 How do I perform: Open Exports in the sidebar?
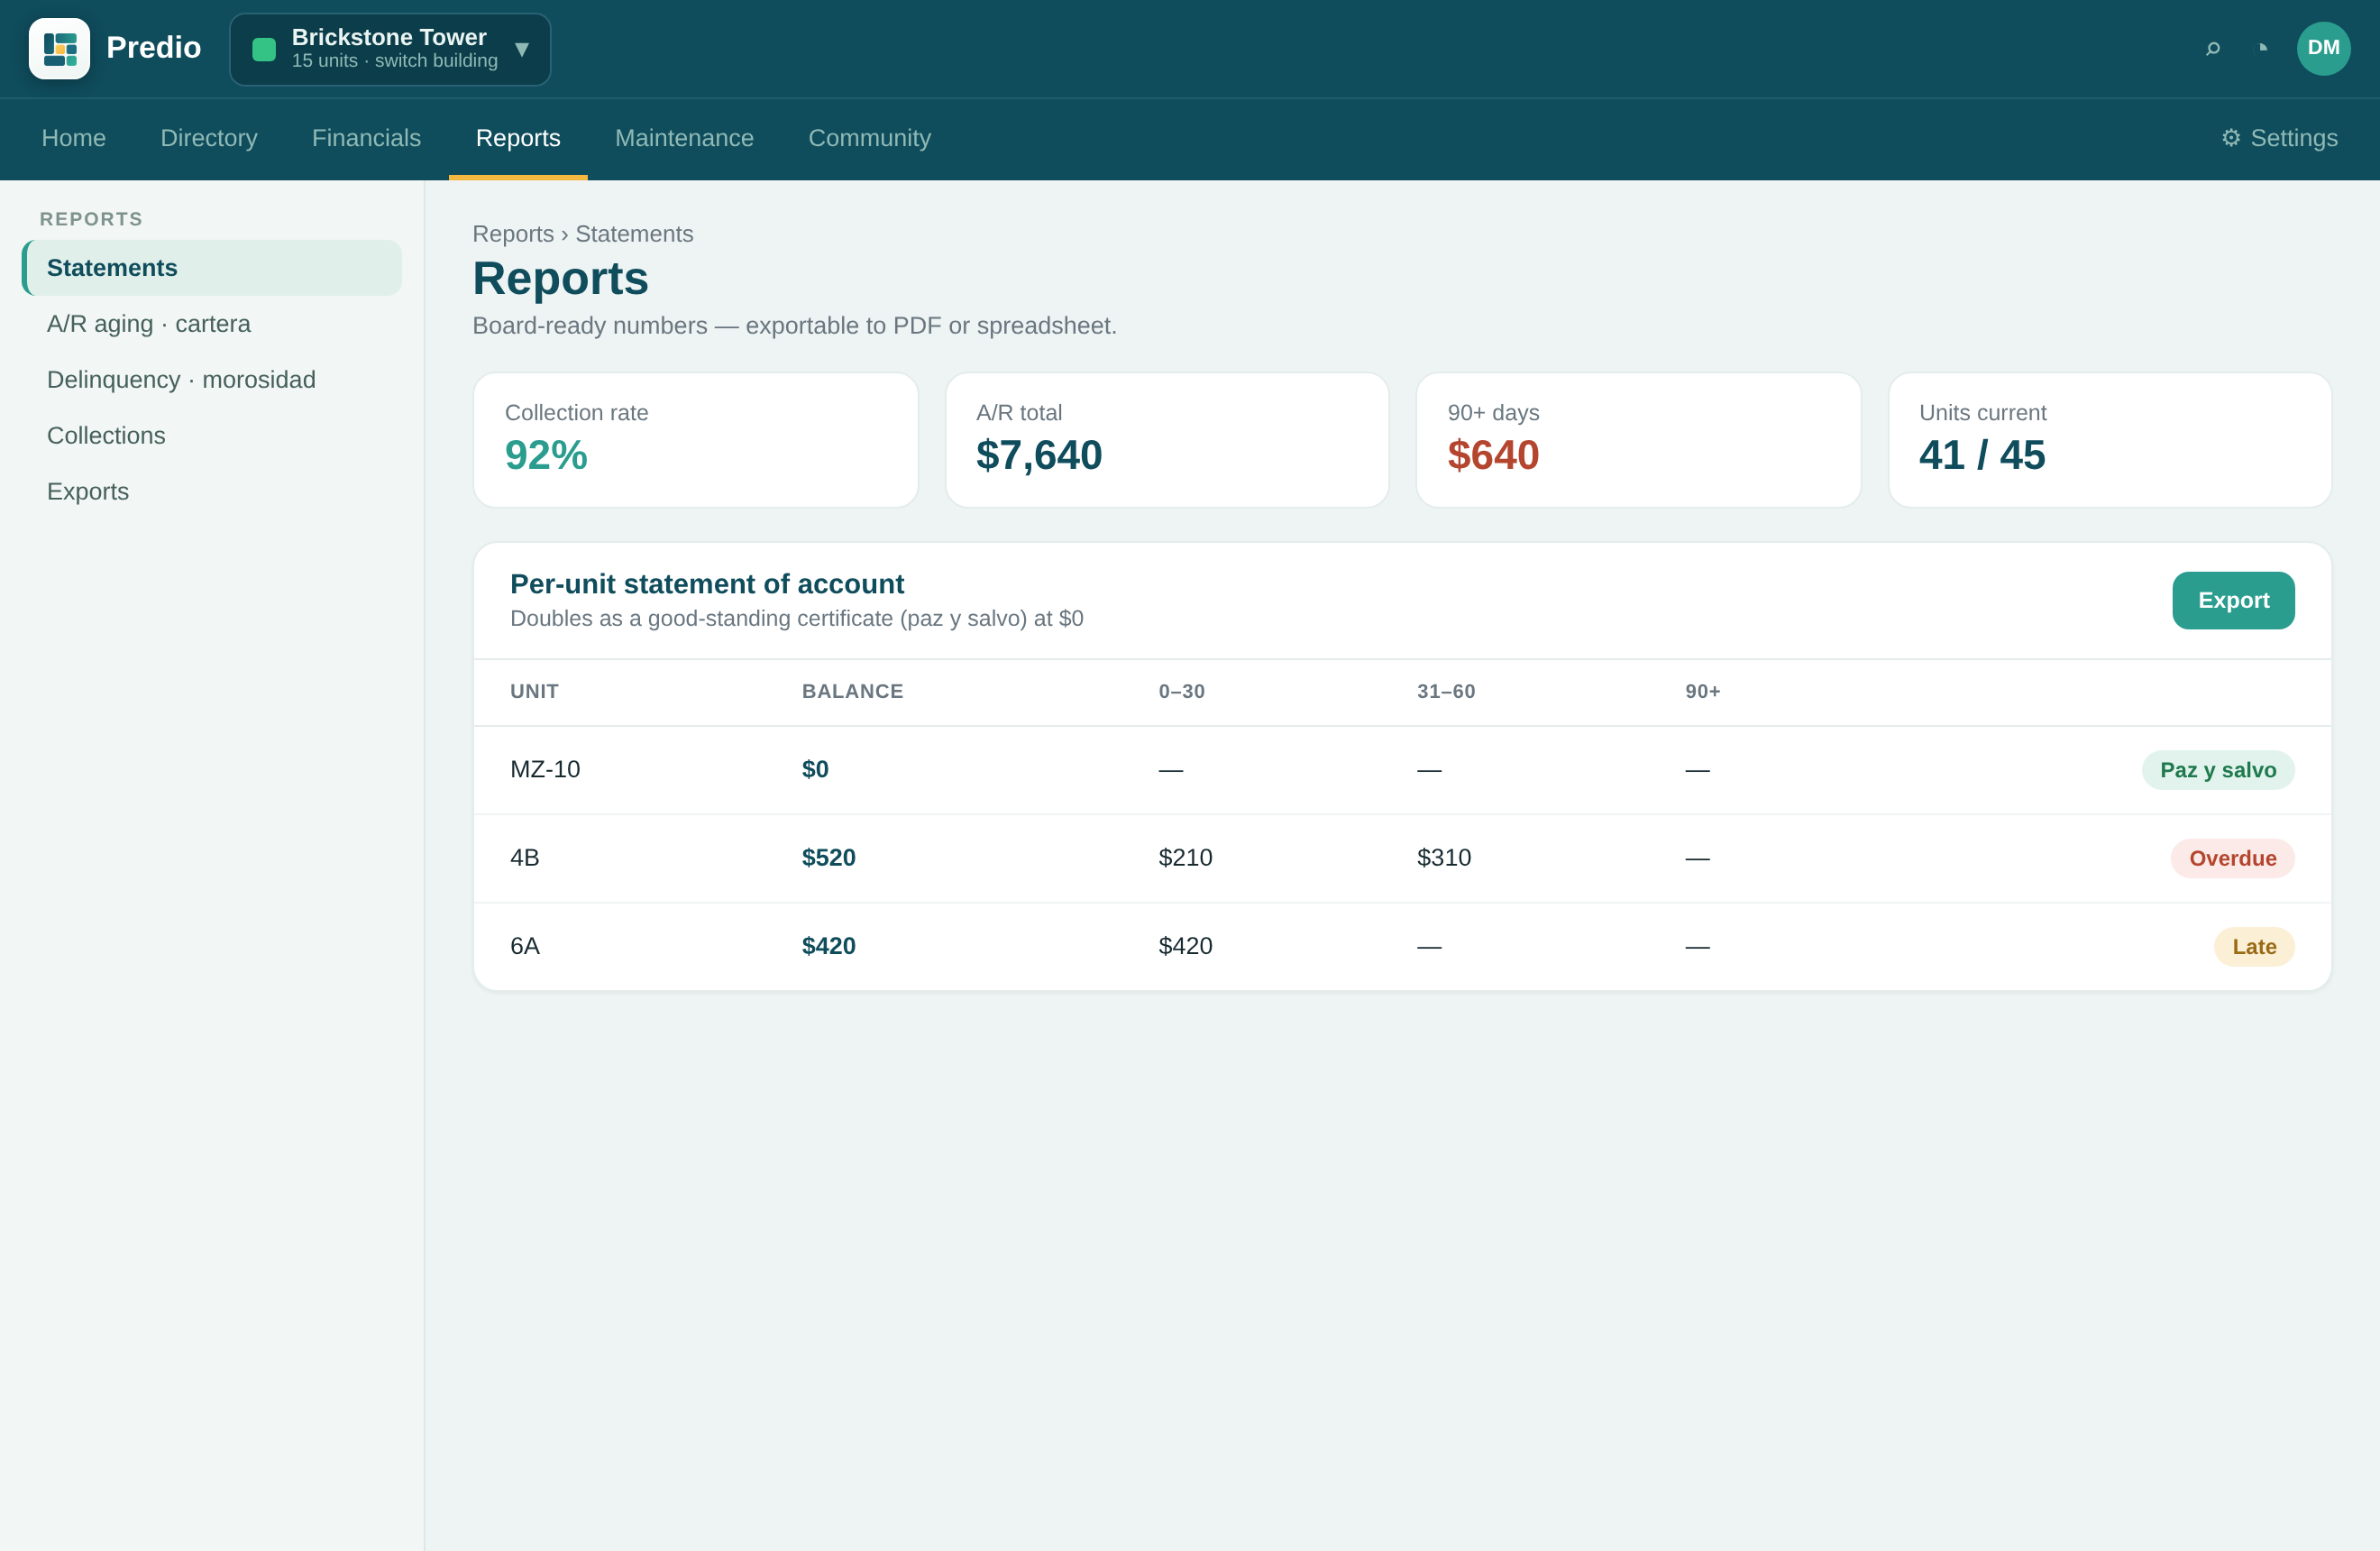[212, 492]
